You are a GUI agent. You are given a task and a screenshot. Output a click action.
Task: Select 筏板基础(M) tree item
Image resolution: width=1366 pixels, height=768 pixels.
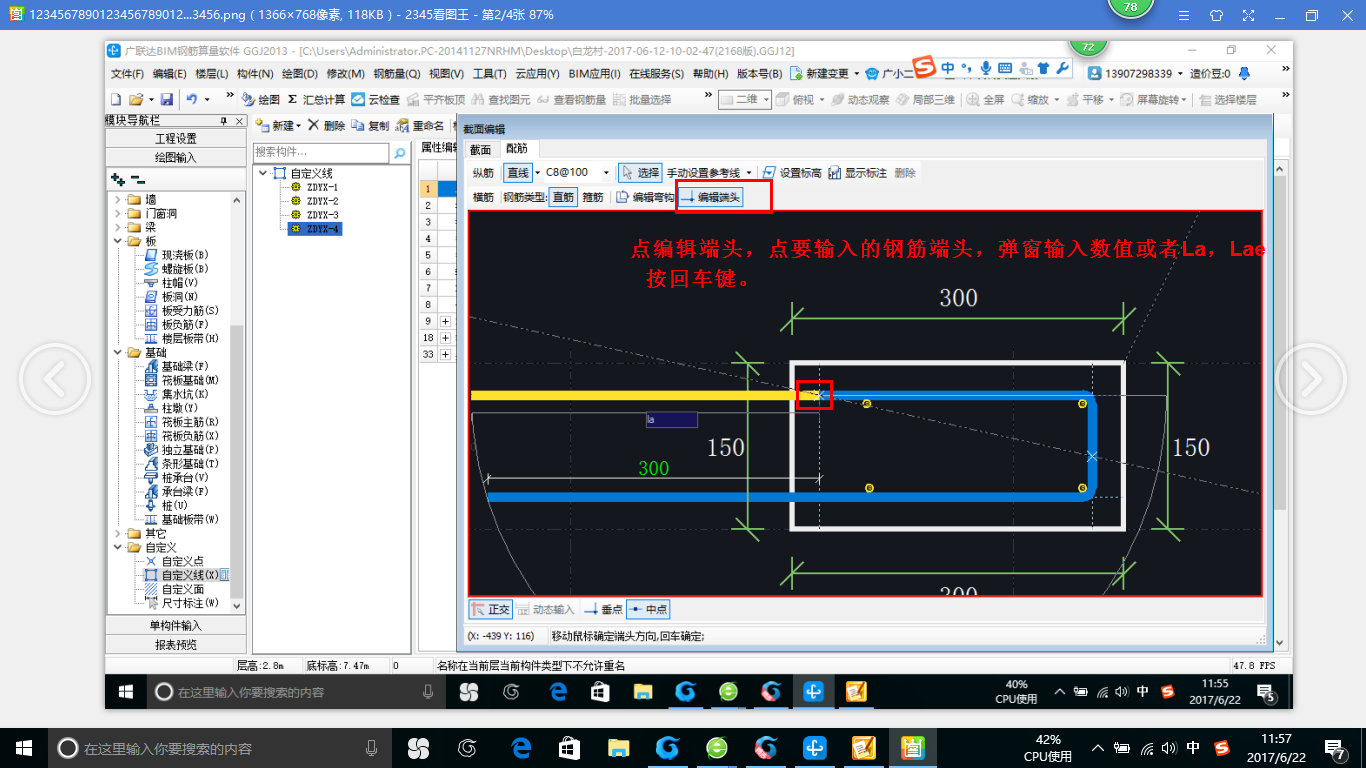point(183,381)
